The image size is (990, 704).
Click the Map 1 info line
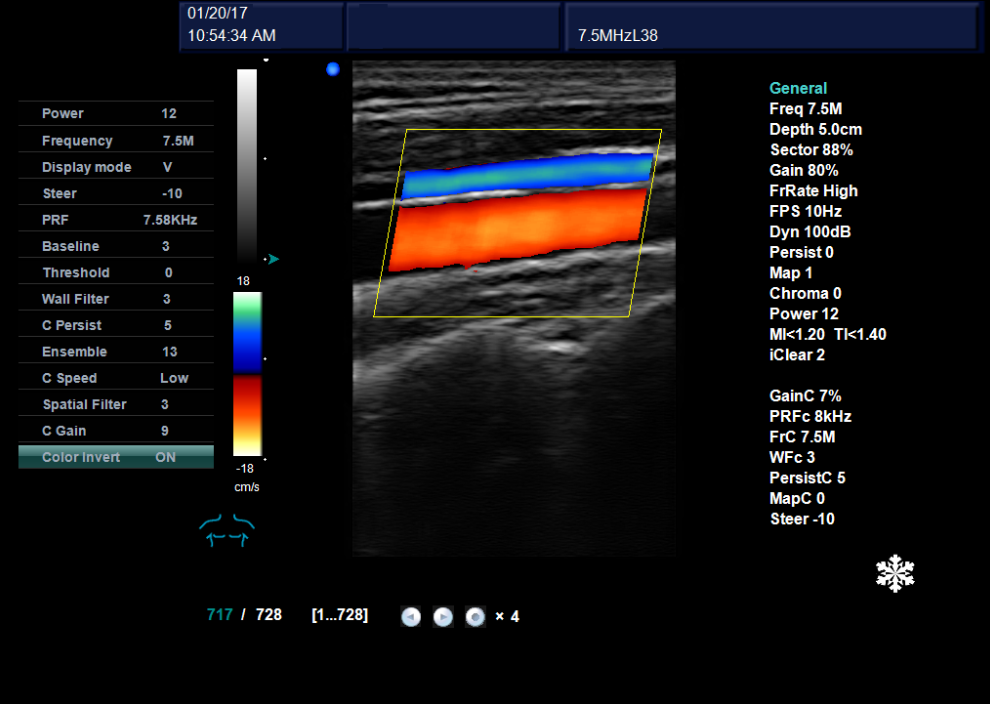pos(791,273)
